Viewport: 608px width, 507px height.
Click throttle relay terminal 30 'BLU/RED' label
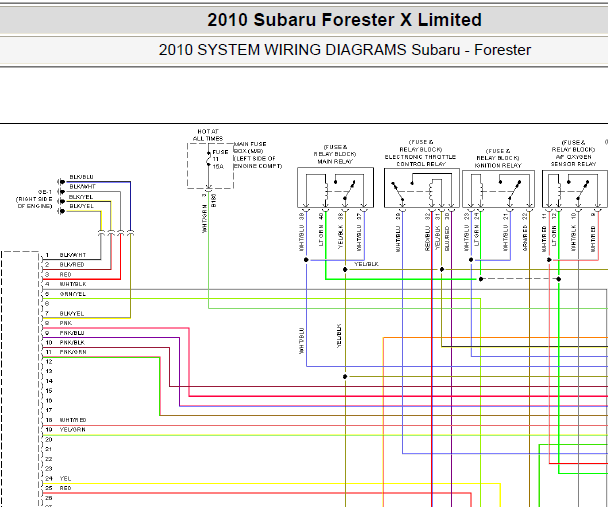(447, 238)
